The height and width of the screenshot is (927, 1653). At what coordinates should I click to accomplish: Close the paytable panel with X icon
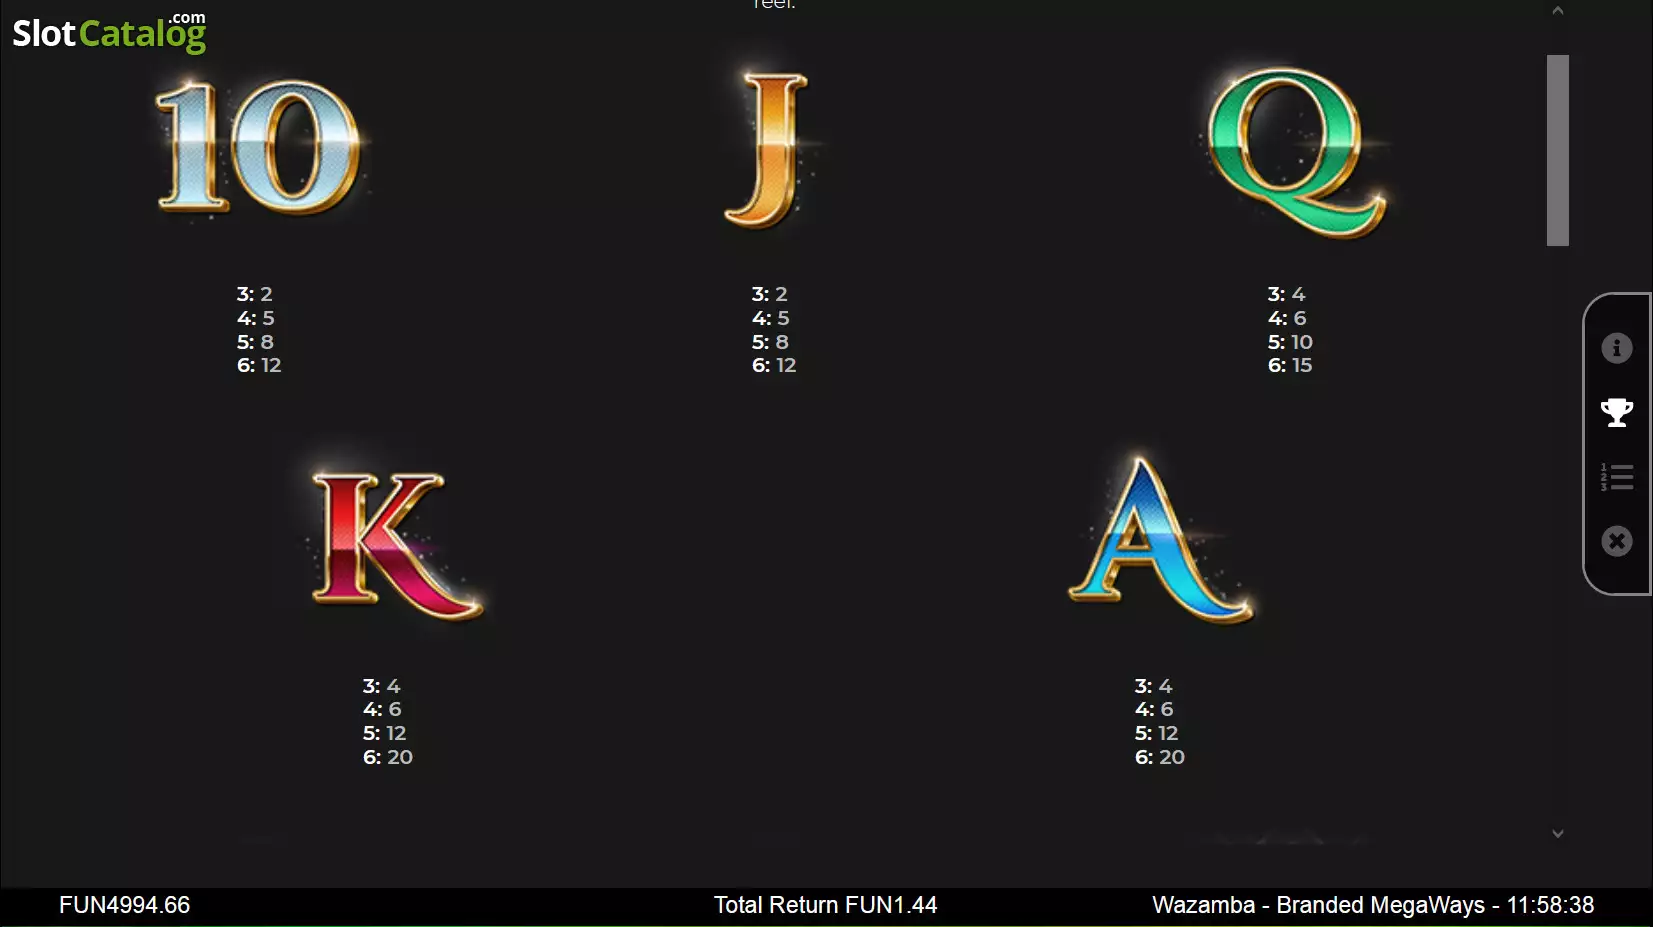click(1616, 541)
